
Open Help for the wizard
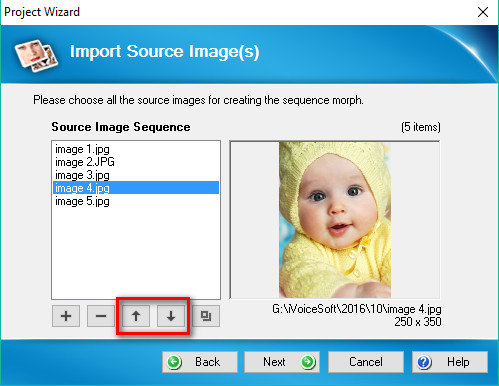pos(450,362)
